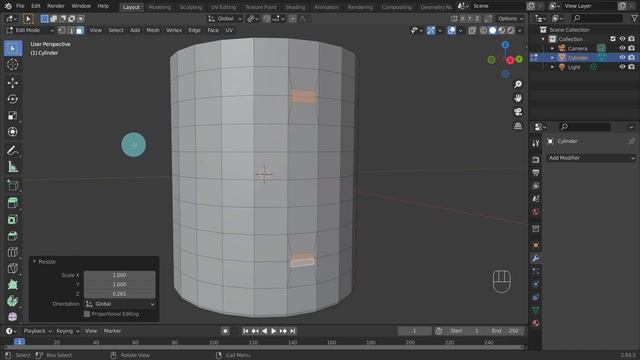Expand the Camera tree item
Screen dimensions: 640x360
[552, 48]
